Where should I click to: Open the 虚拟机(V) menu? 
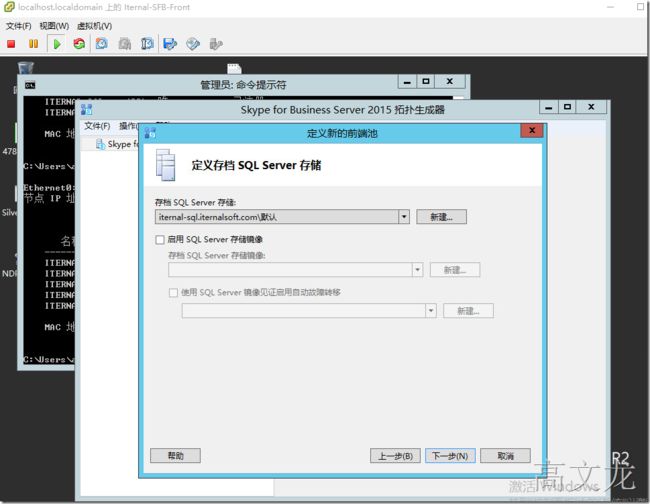(x=95, y=26)
